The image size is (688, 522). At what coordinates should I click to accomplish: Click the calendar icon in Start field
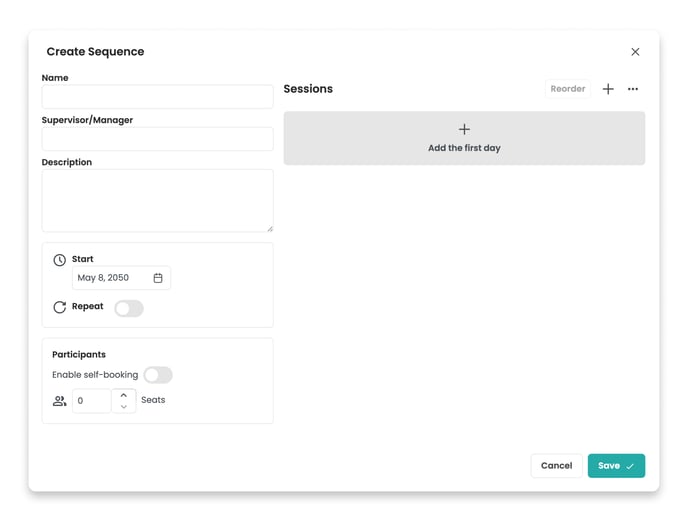point(158,278)
